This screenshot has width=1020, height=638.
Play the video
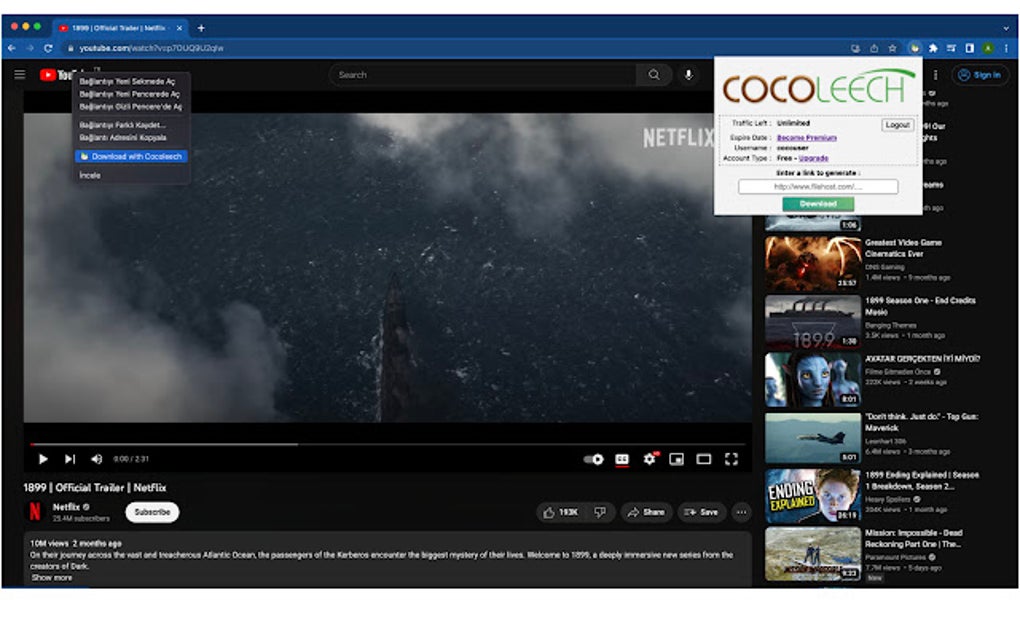click(x=42, y=459)
